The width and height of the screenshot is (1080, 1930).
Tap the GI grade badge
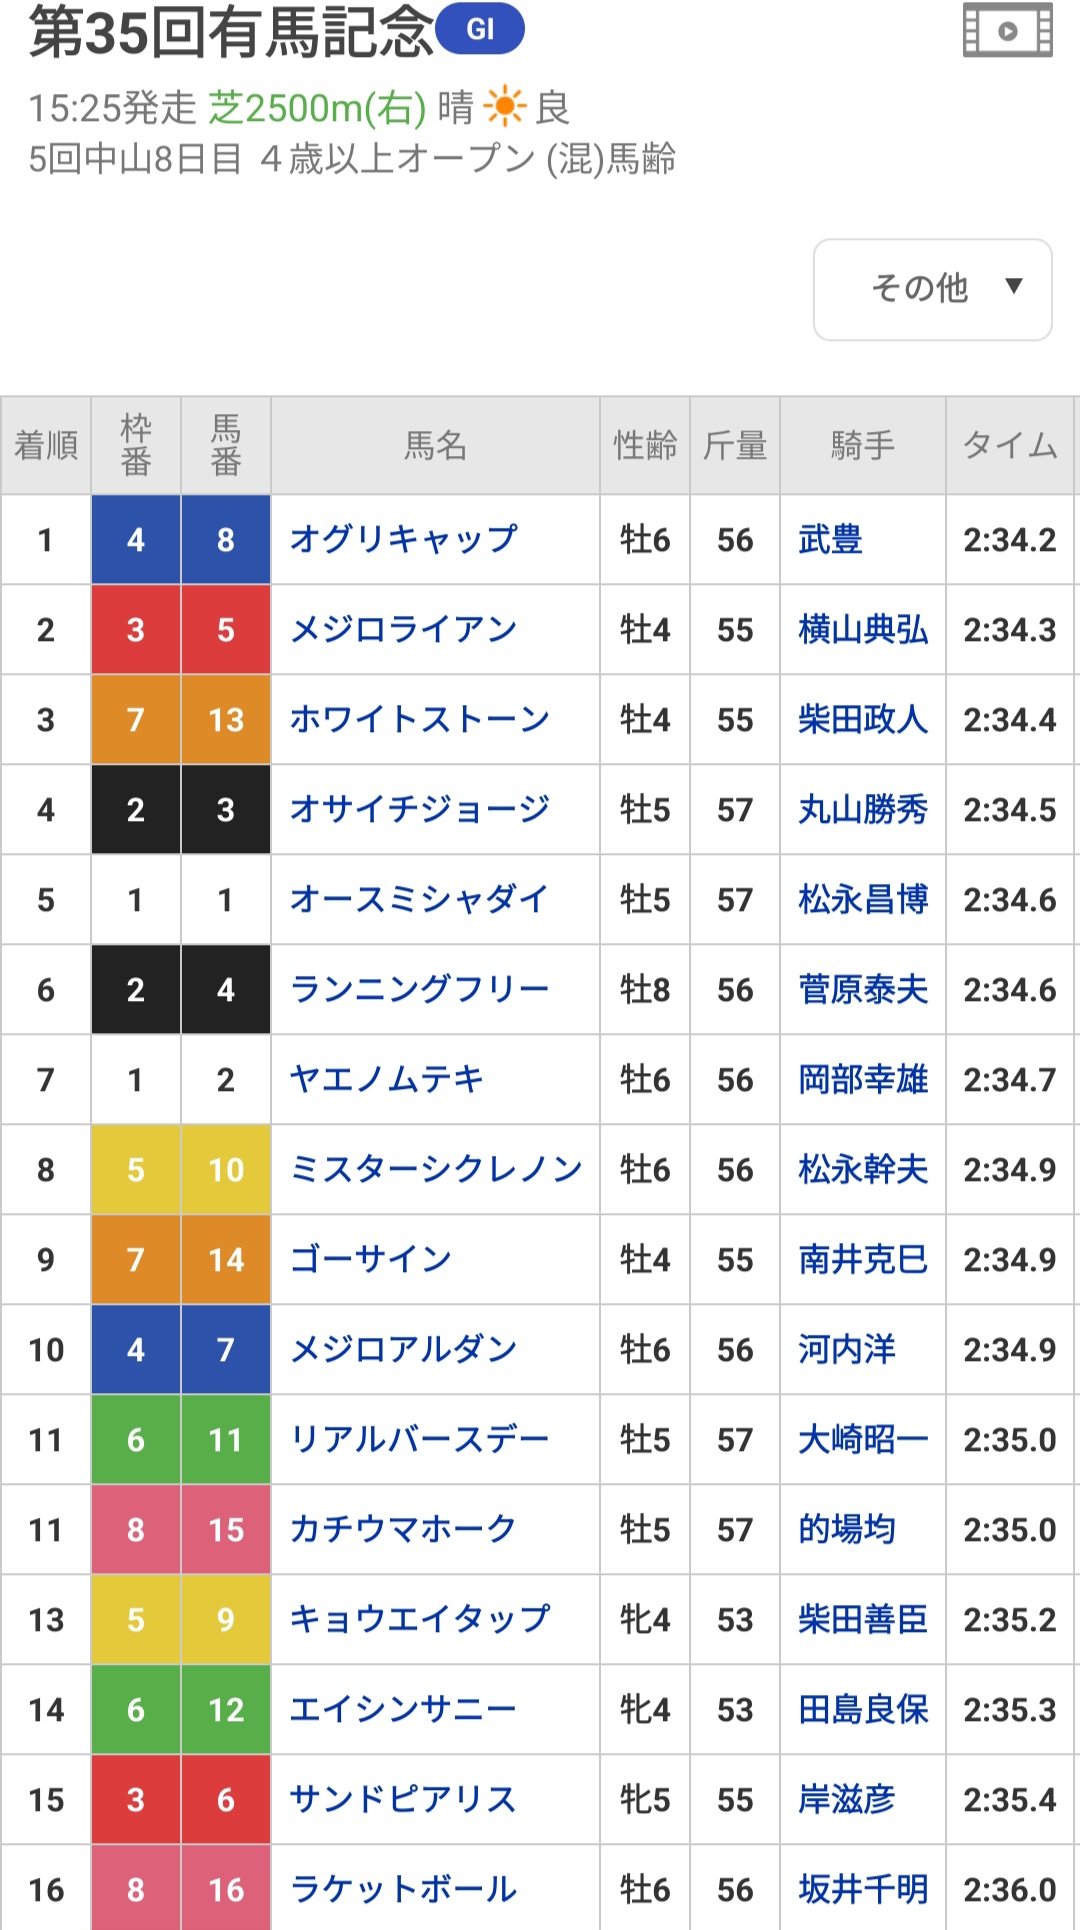480,29
